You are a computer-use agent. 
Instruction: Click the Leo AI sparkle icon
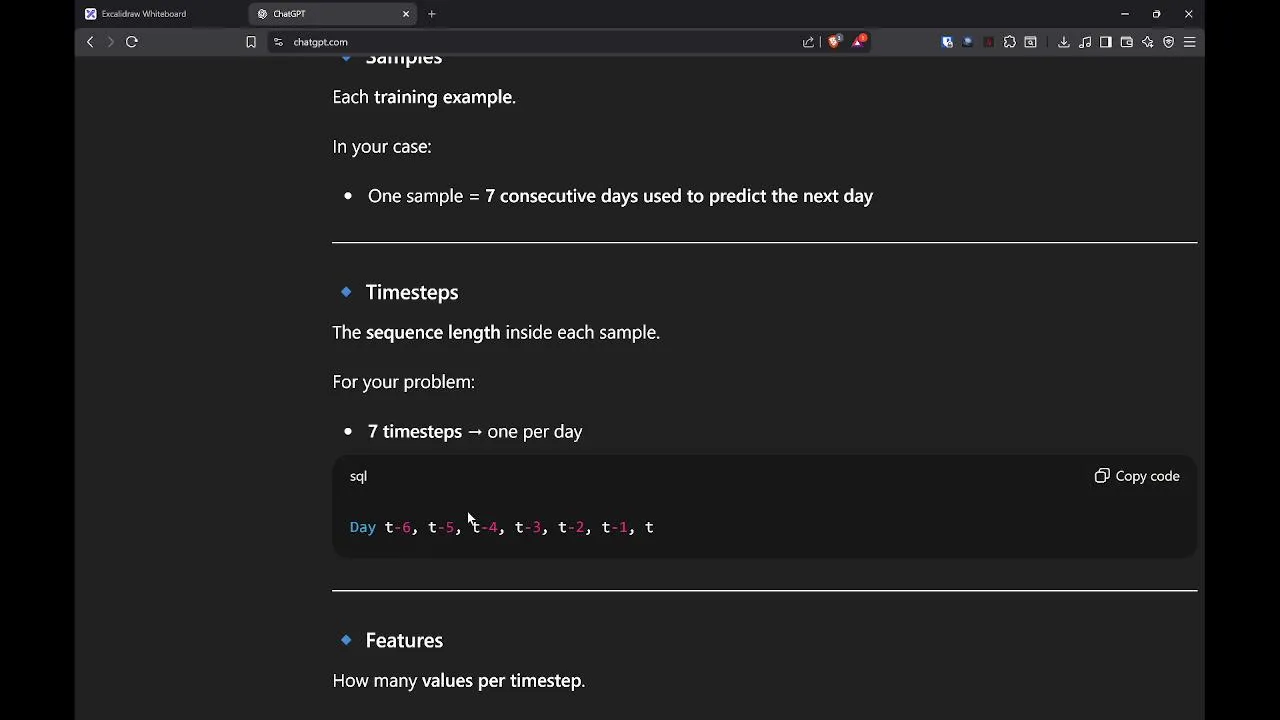[x=1148, y=42]
